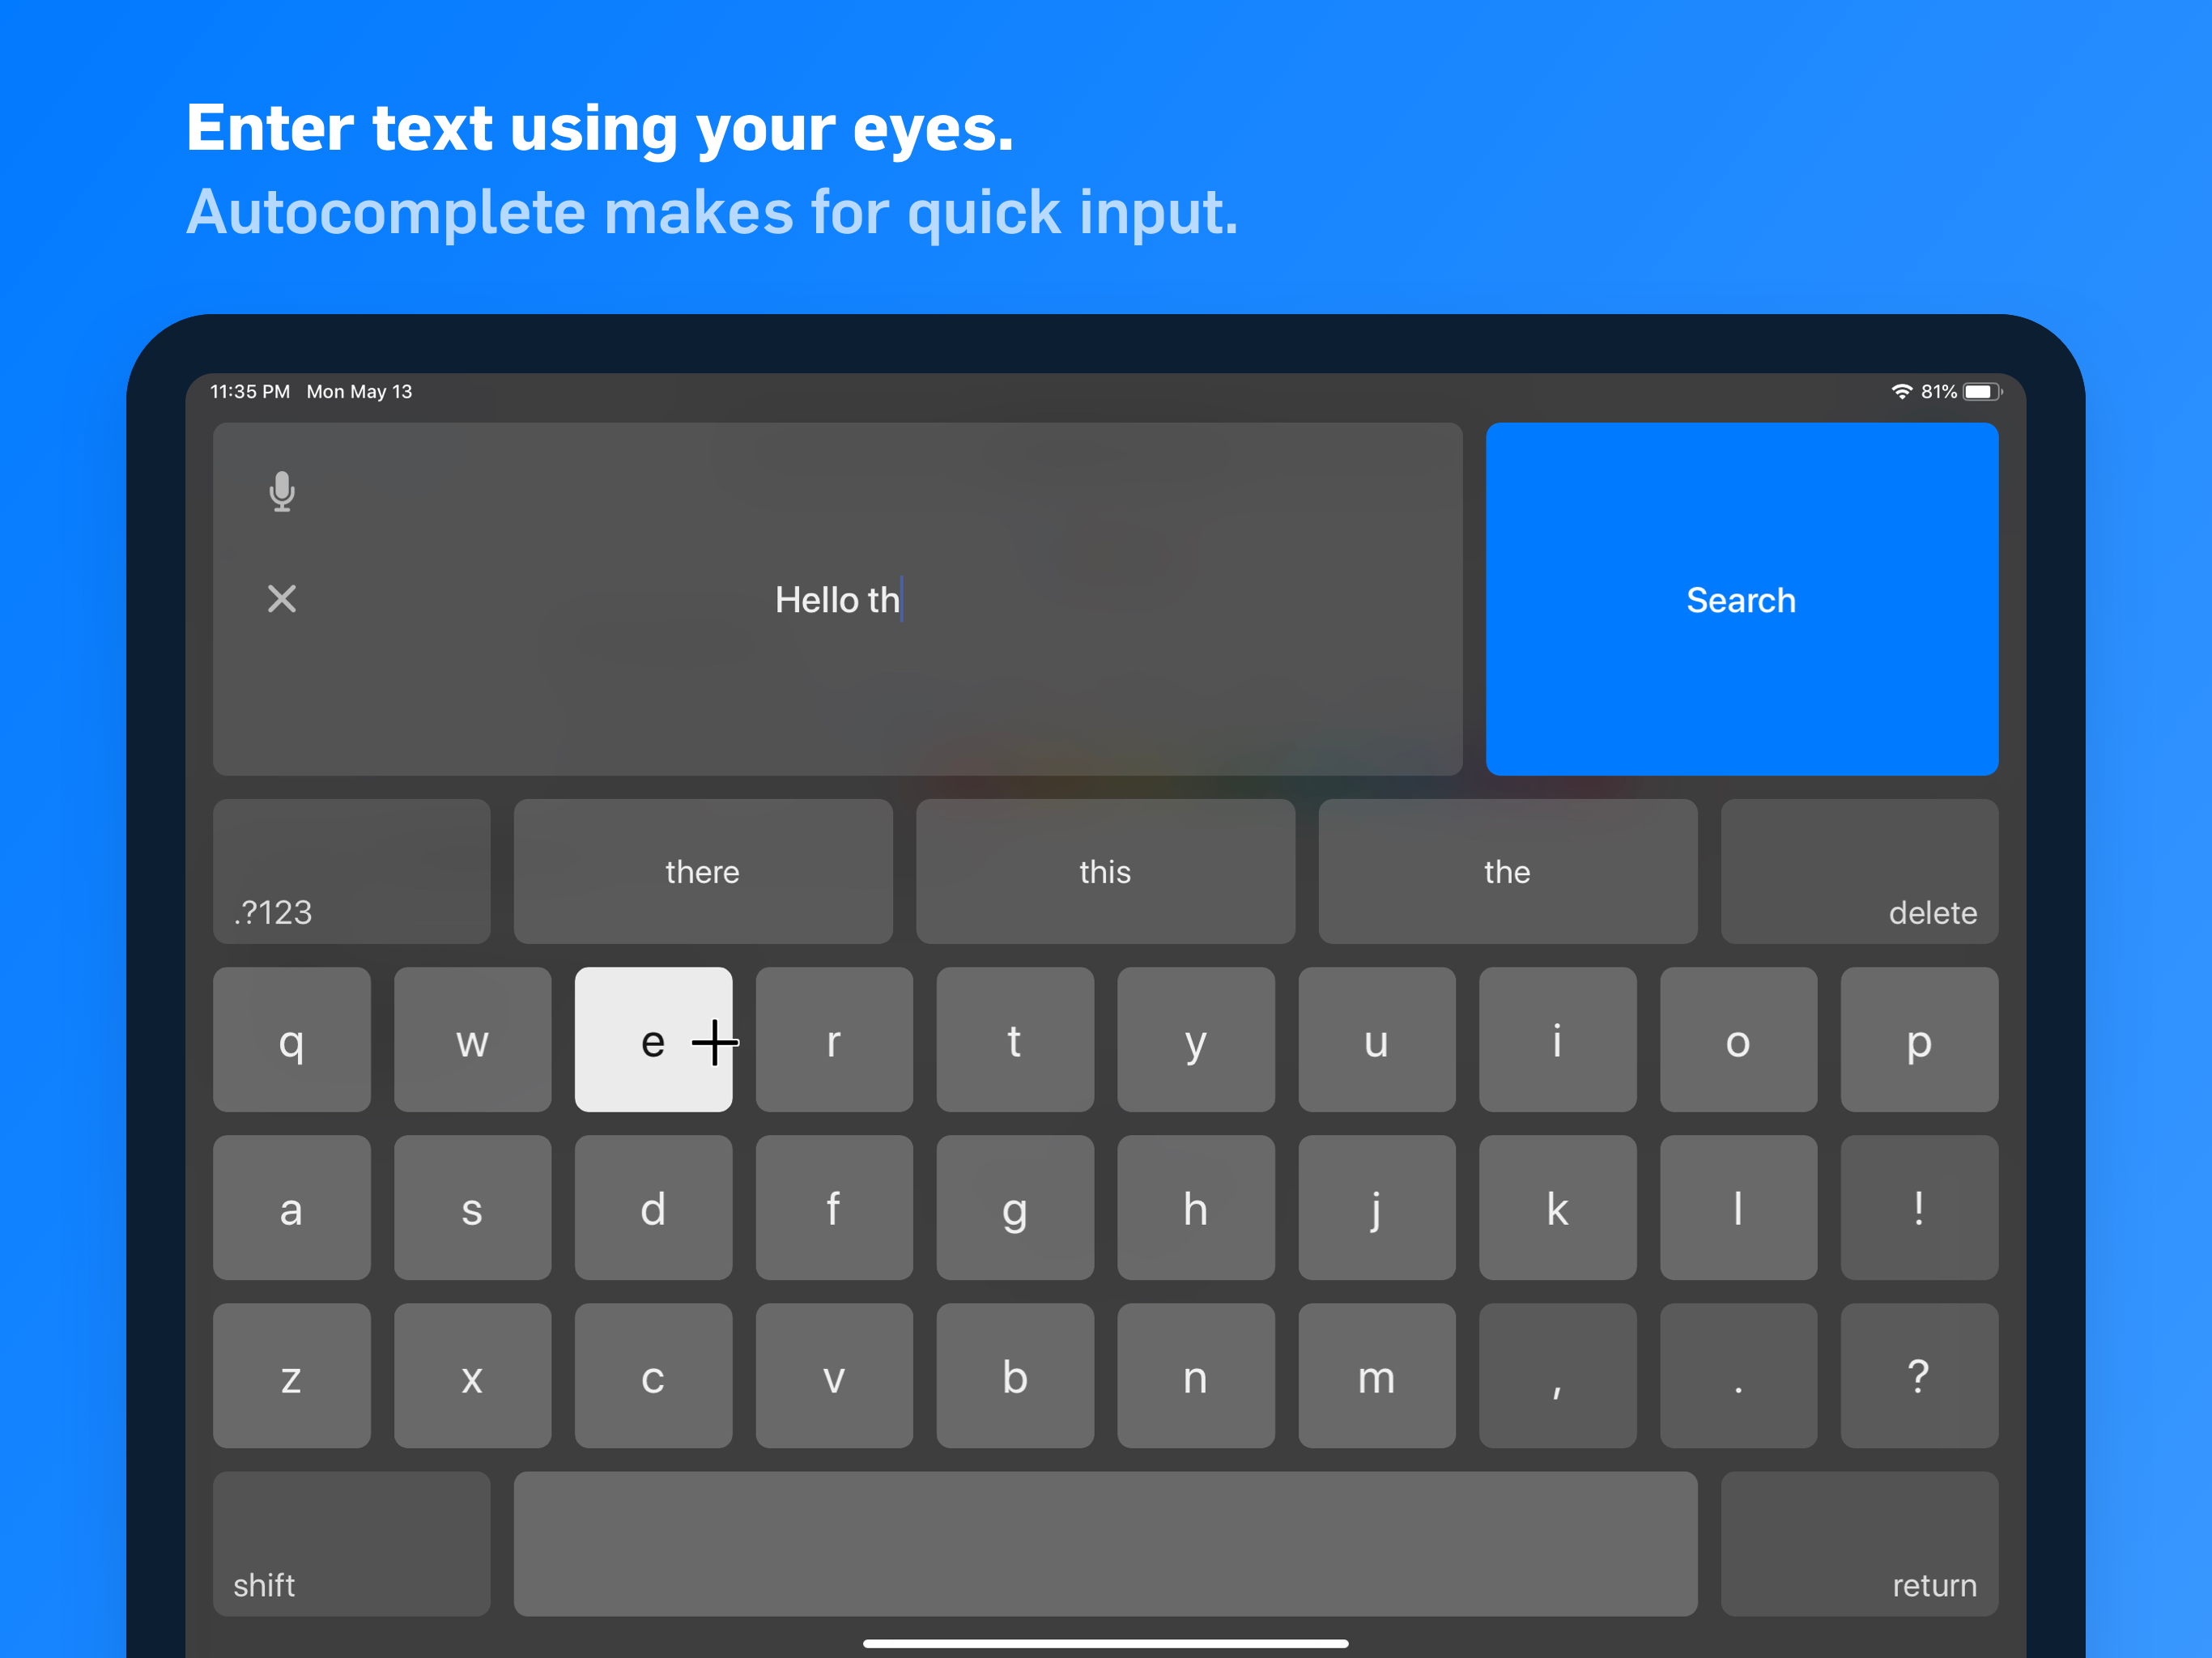Tap the n key
The width and height of the screenshot is (2212, 1658).
click(x=1196, y=1375)
